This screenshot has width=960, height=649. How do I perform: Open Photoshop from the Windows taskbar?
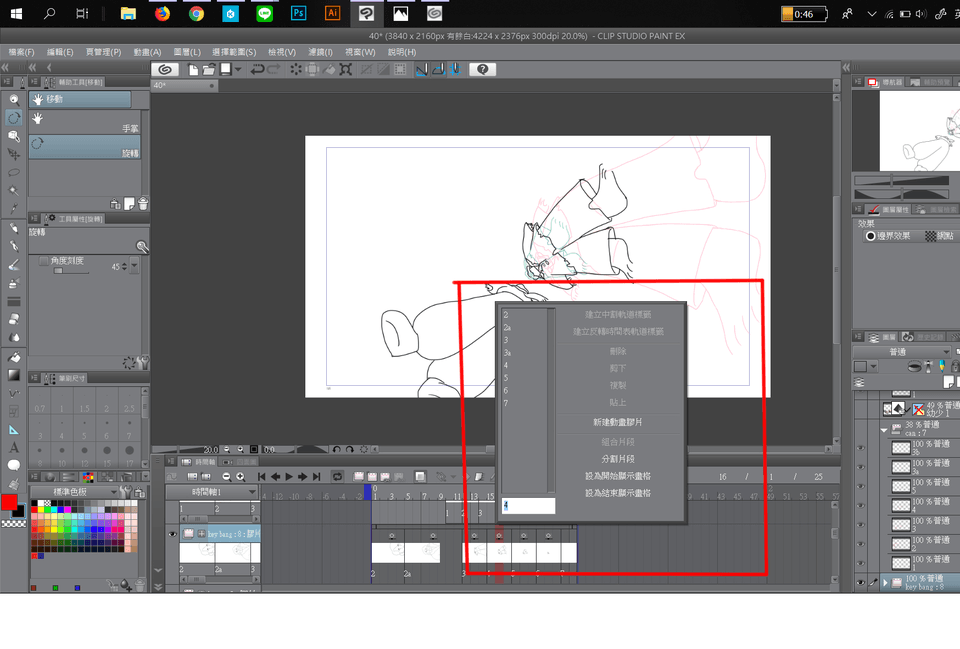[x=297, y=14]
